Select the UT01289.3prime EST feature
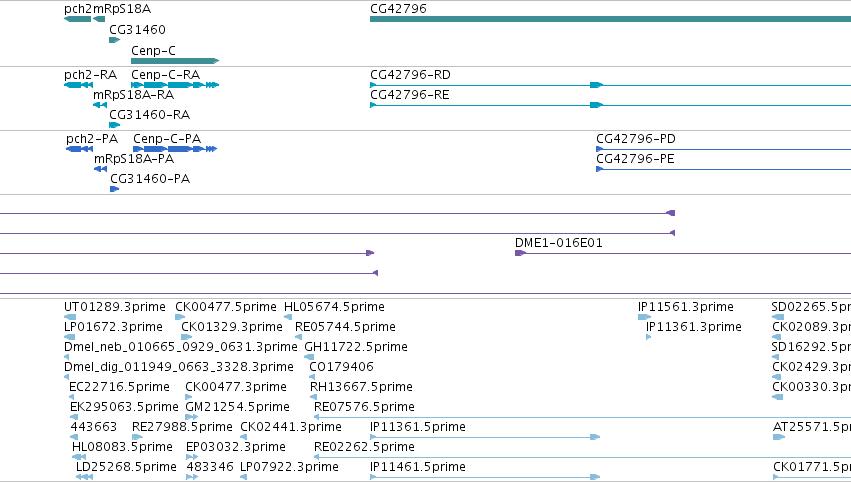This screenshot has width=851, height=482. coord(70,317)
